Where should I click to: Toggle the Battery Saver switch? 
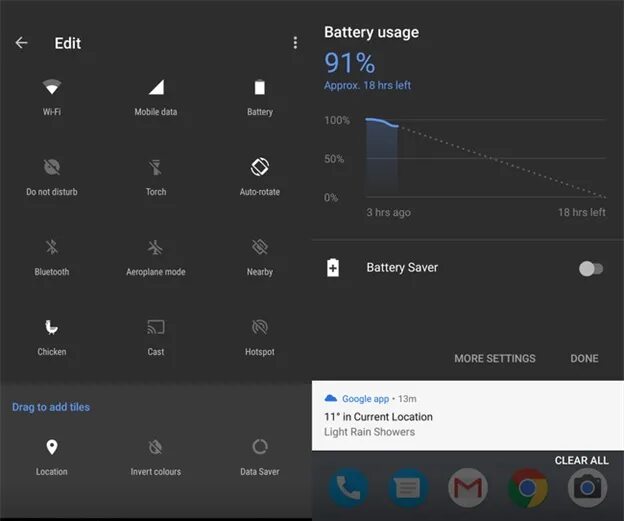591,269
